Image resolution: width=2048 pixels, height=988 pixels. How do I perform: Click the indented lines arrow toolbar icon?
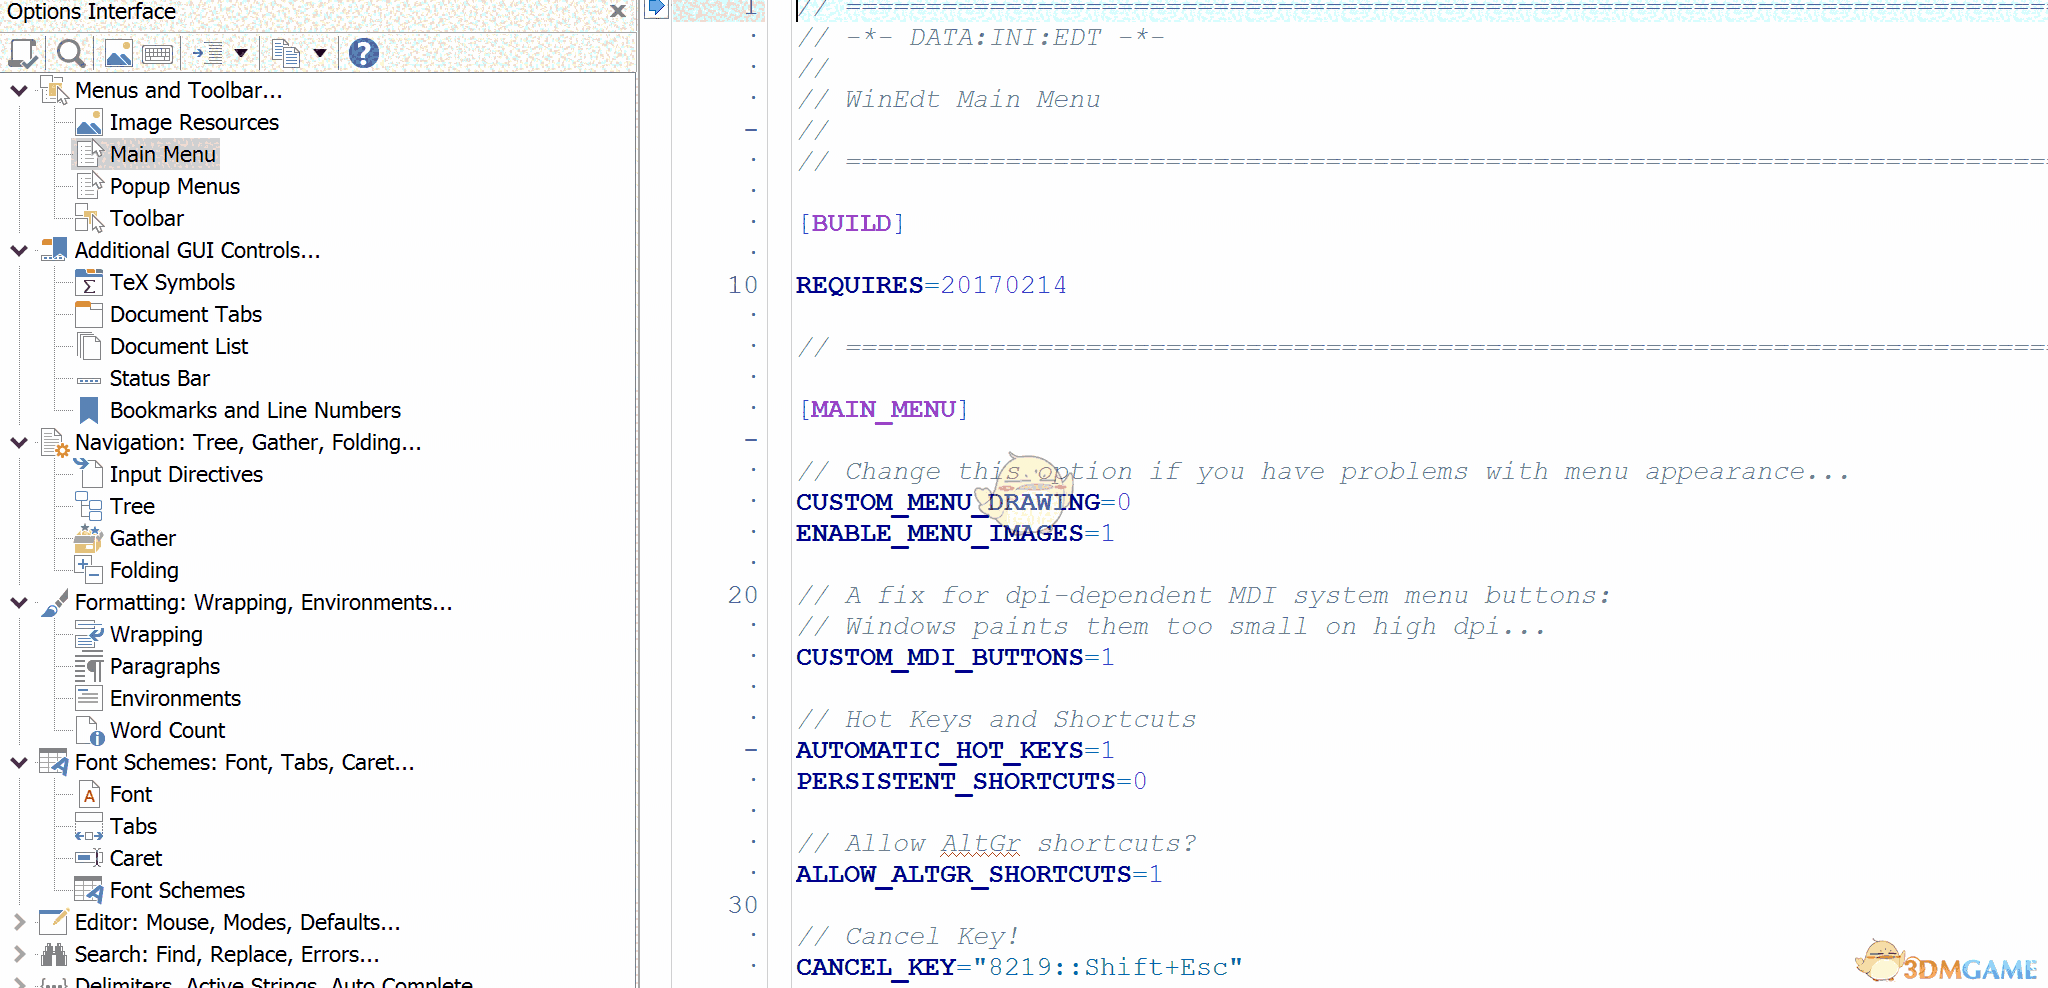tap(209, 53)
